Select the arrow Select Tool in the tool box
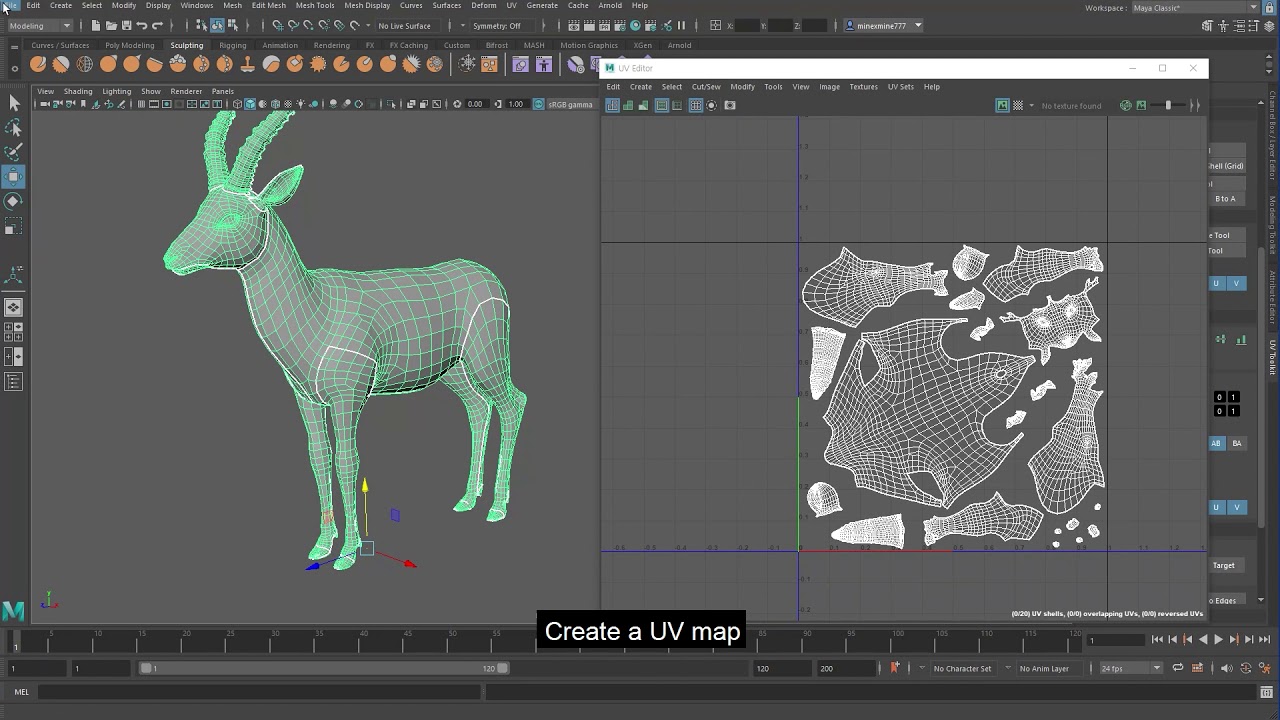1280x720 pixels. click(x=14, y=103)
